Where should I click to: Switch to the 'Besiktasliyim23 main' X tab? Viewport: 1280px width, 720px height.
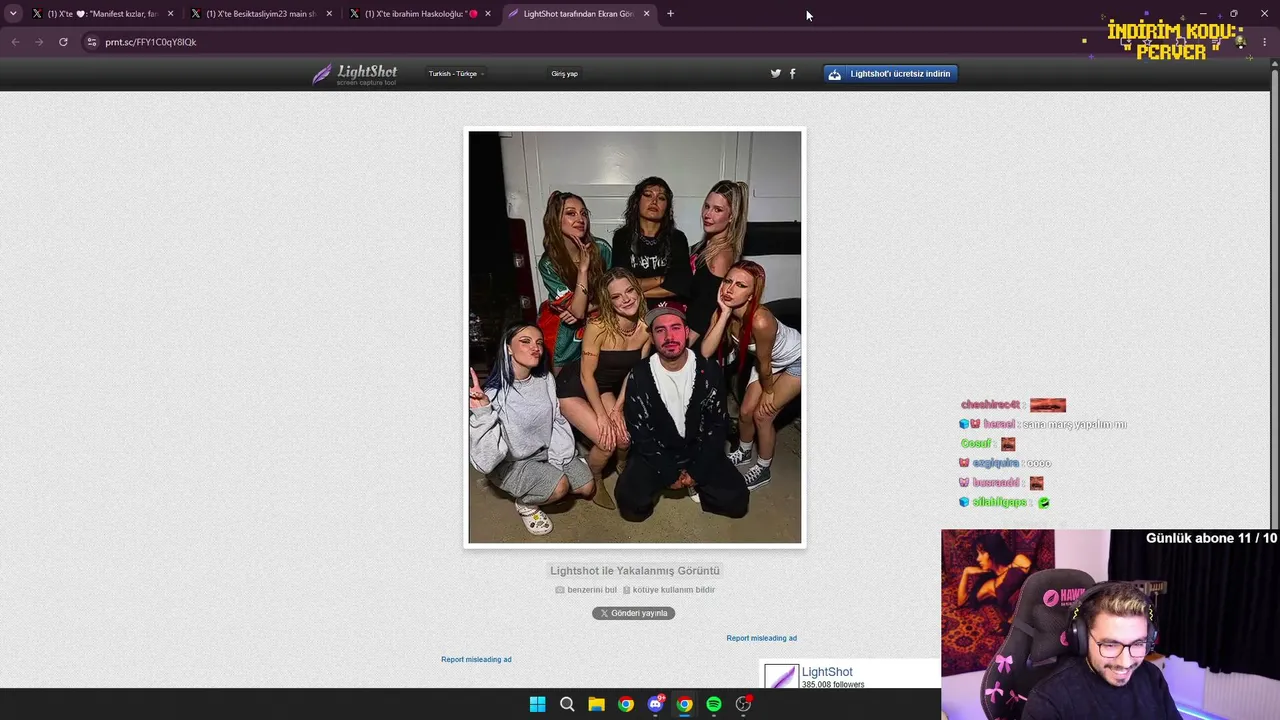click(261, 14)
